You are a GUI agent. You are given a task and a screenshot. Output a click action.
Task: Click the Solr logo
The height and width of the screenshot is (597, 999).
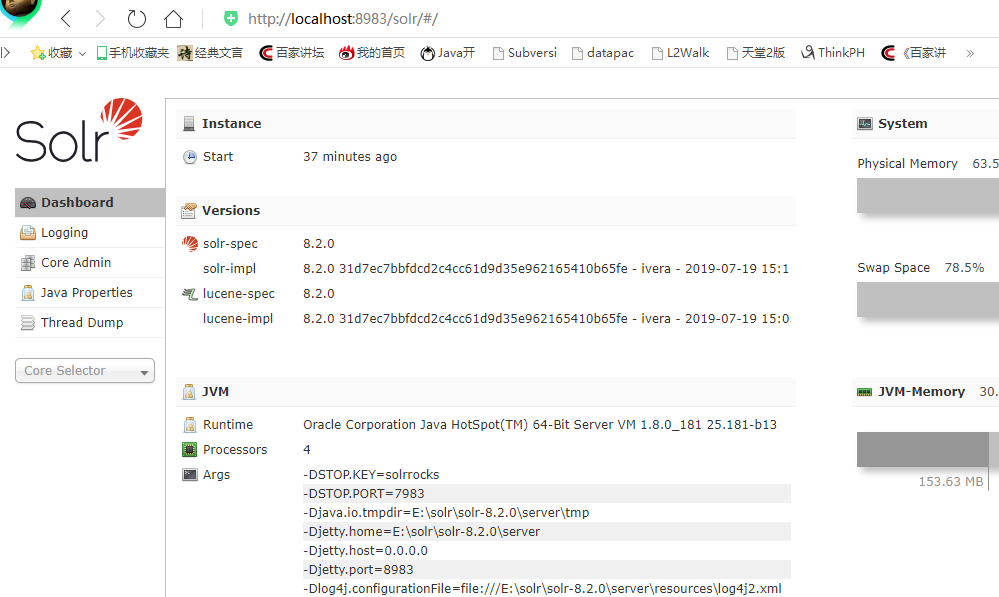[x=79, y=130]
